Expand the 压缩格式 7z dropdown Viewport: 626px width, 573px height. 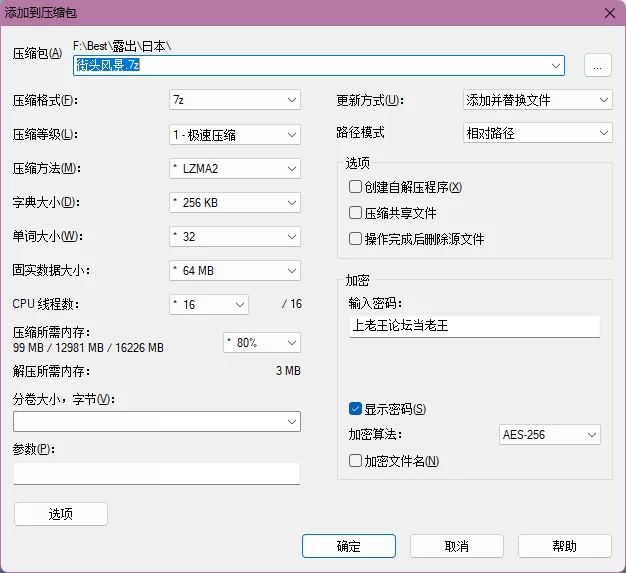coord(235,100)
